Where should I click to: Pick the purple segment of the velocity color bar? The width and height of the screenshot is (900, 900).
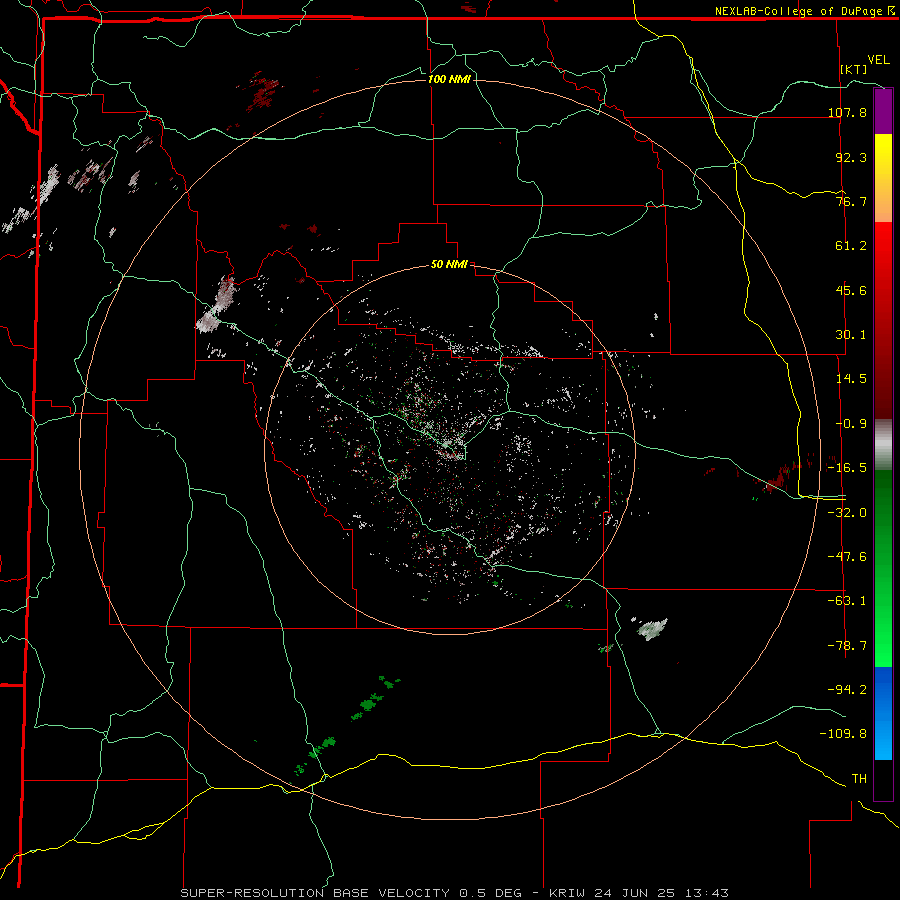pyautogui.click(x=883, y=112)
